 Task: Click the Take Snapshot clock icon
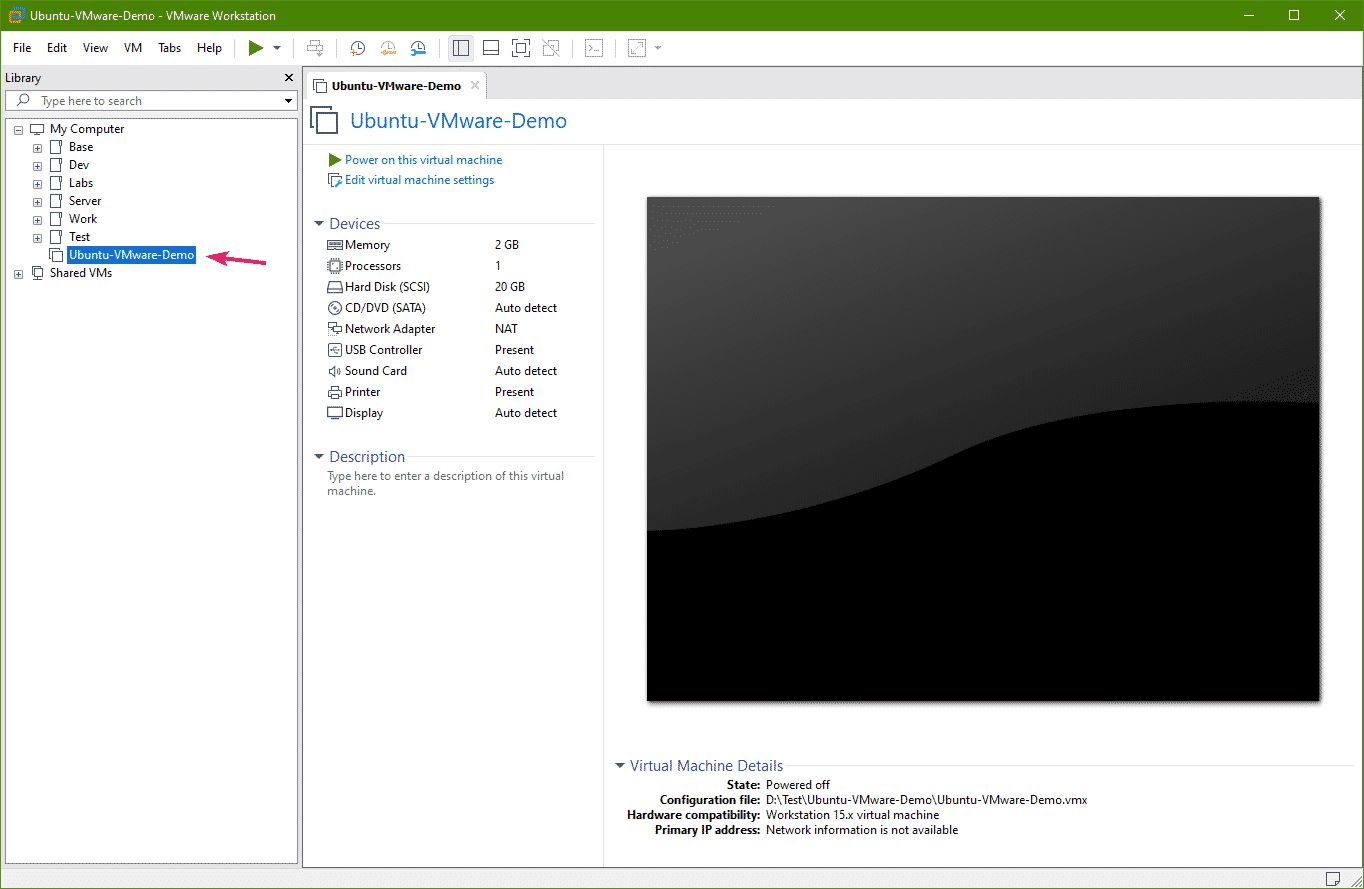click(357, 48)
